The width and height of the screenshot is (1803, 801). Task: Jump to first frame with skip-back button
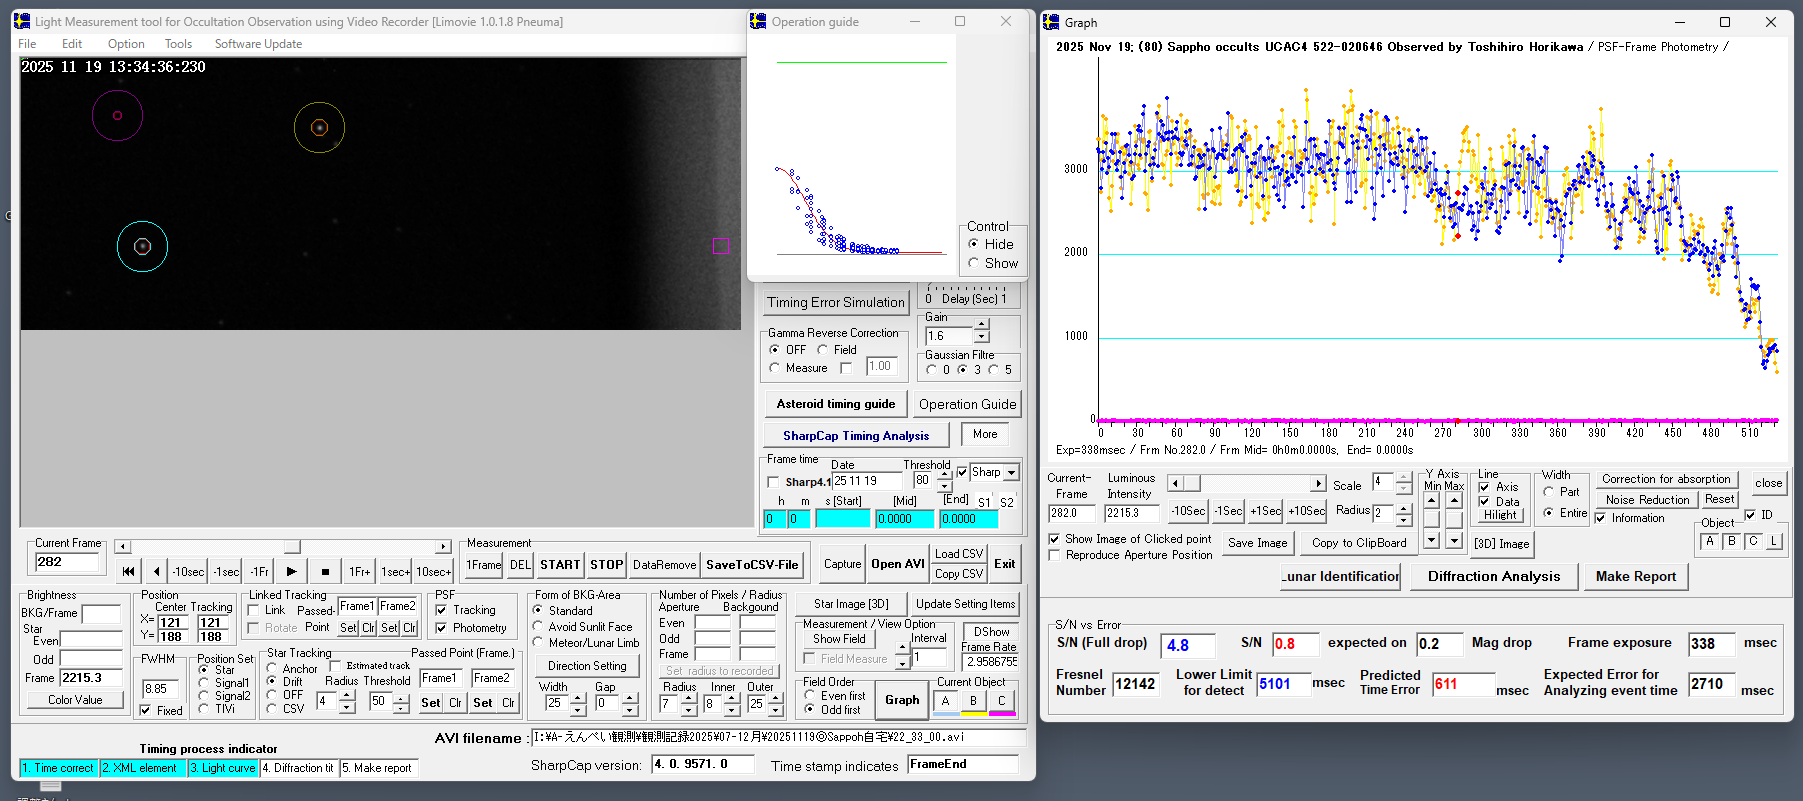[x=128, y=571]
